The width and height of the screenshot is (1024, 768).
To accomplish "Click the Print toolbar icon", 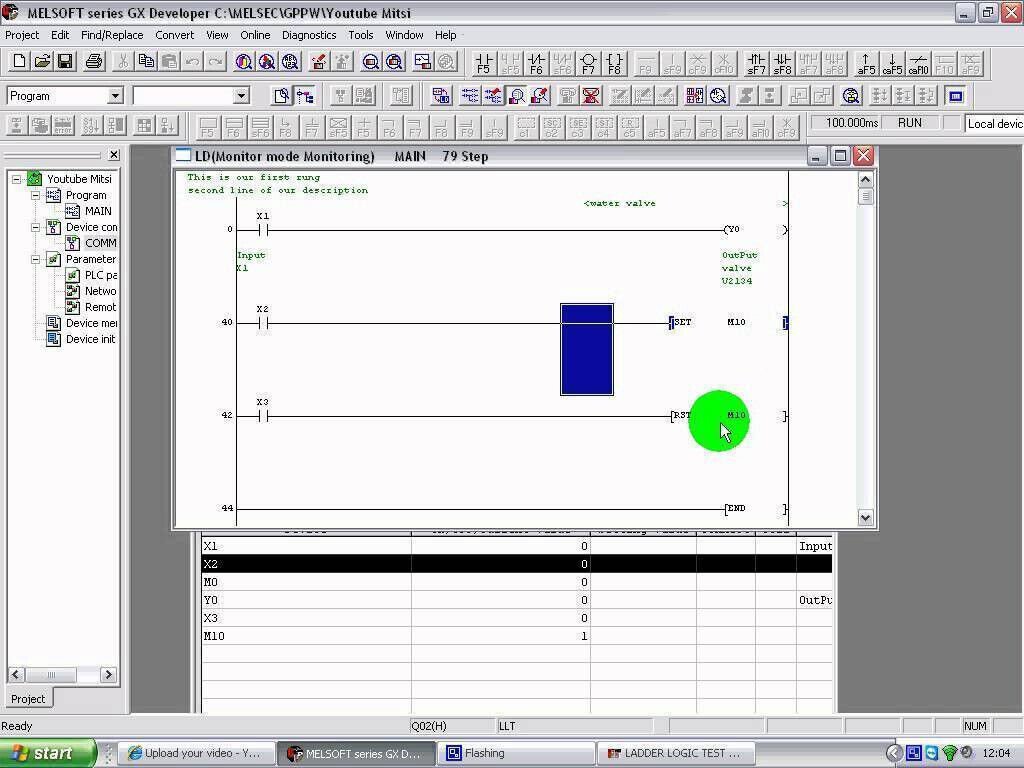I will (x=93, y=61).
